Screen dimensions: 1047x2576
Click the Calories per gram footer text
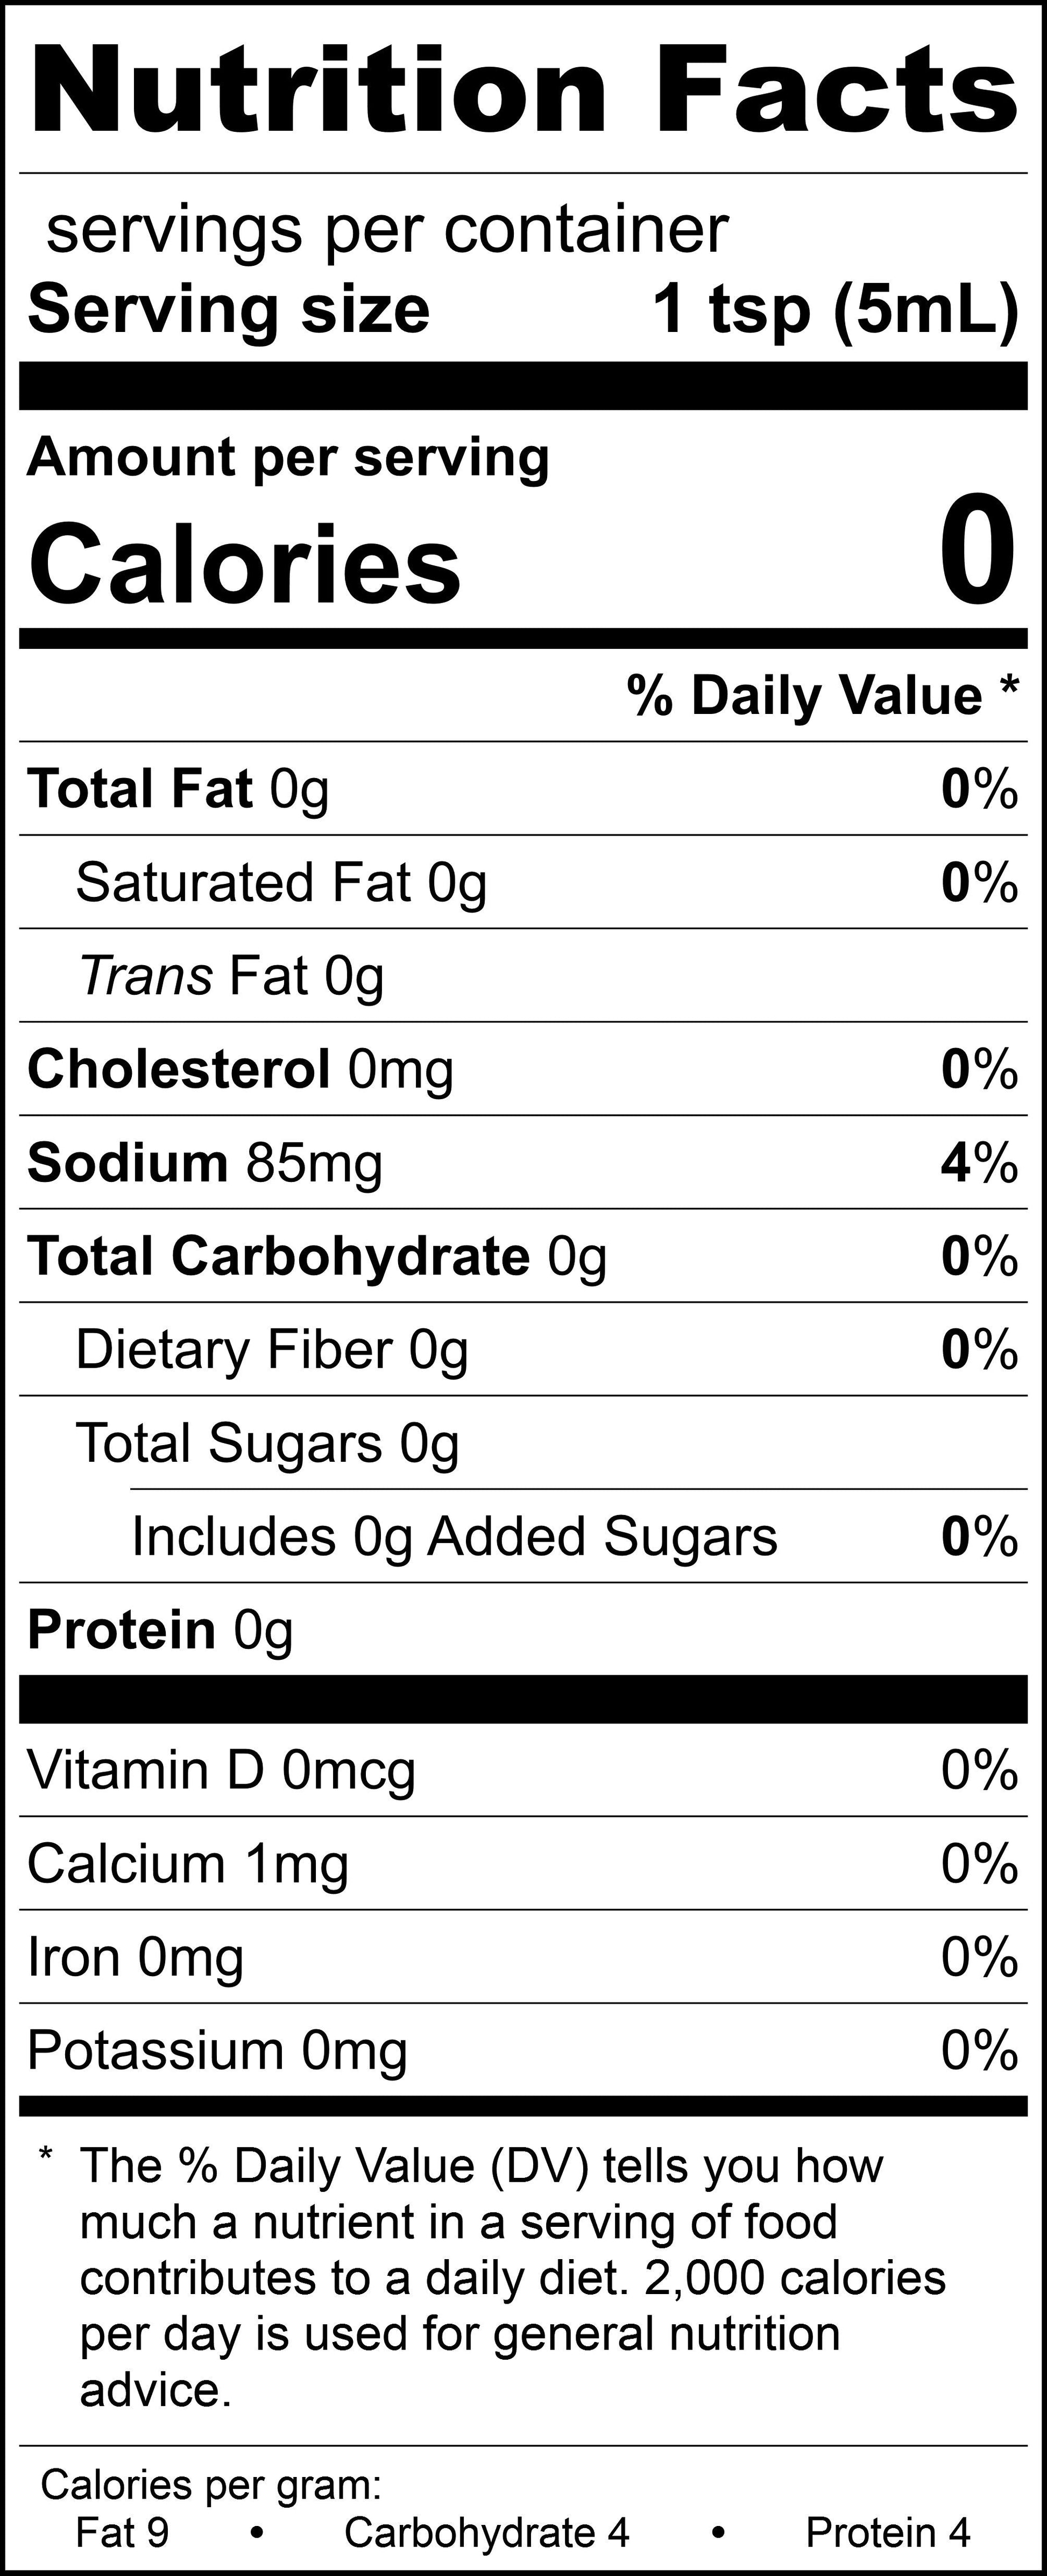tap(211, 2484)
